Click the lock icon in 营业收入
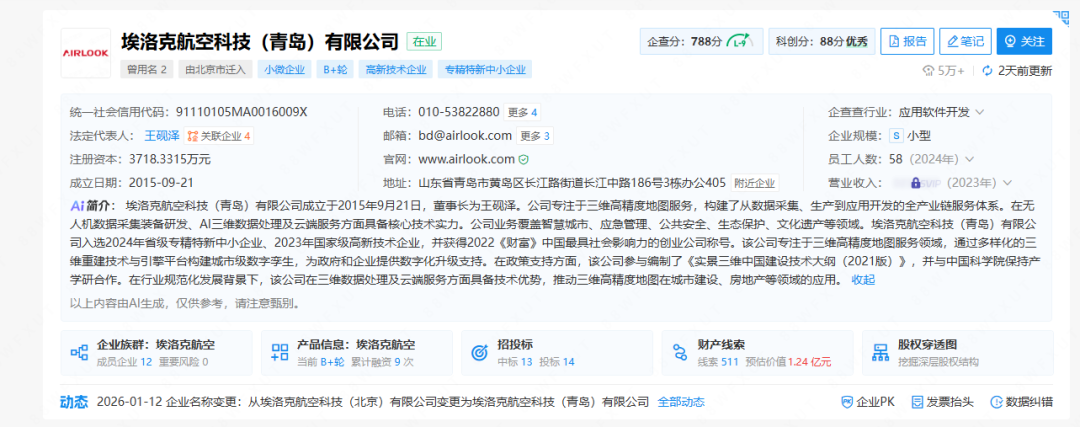 (915, 183)
